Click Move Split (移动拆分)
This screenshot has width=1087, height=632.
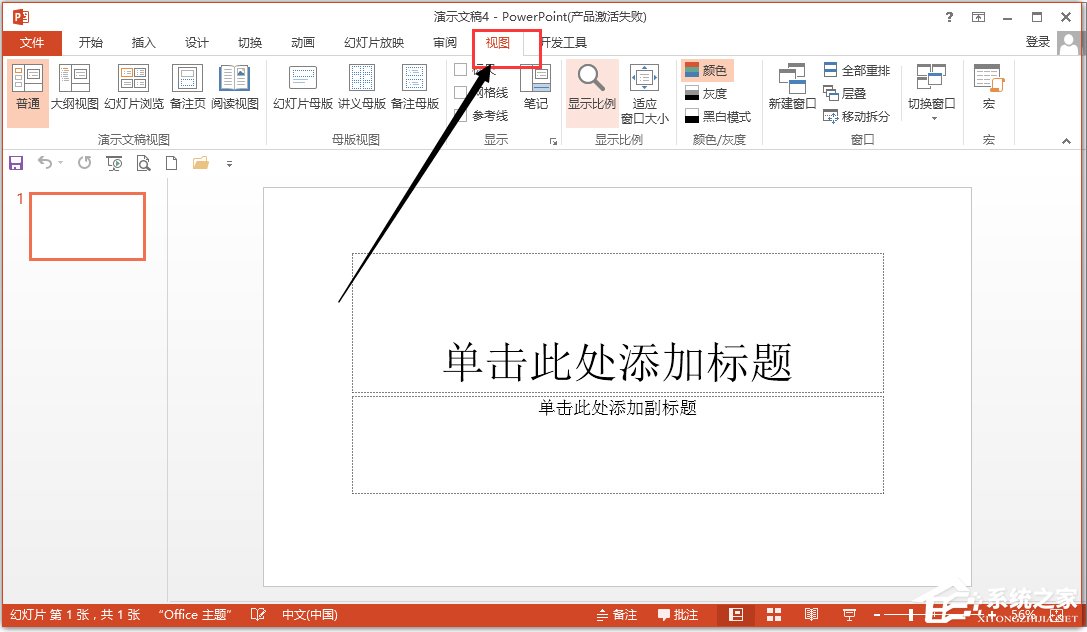coord(856,116)
